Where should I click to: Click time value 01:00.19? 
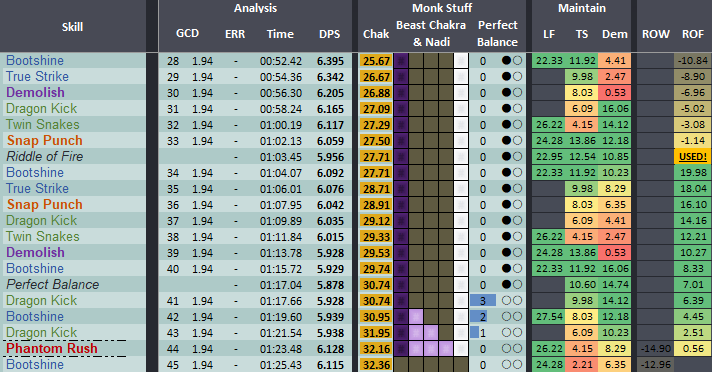point(281,125)
